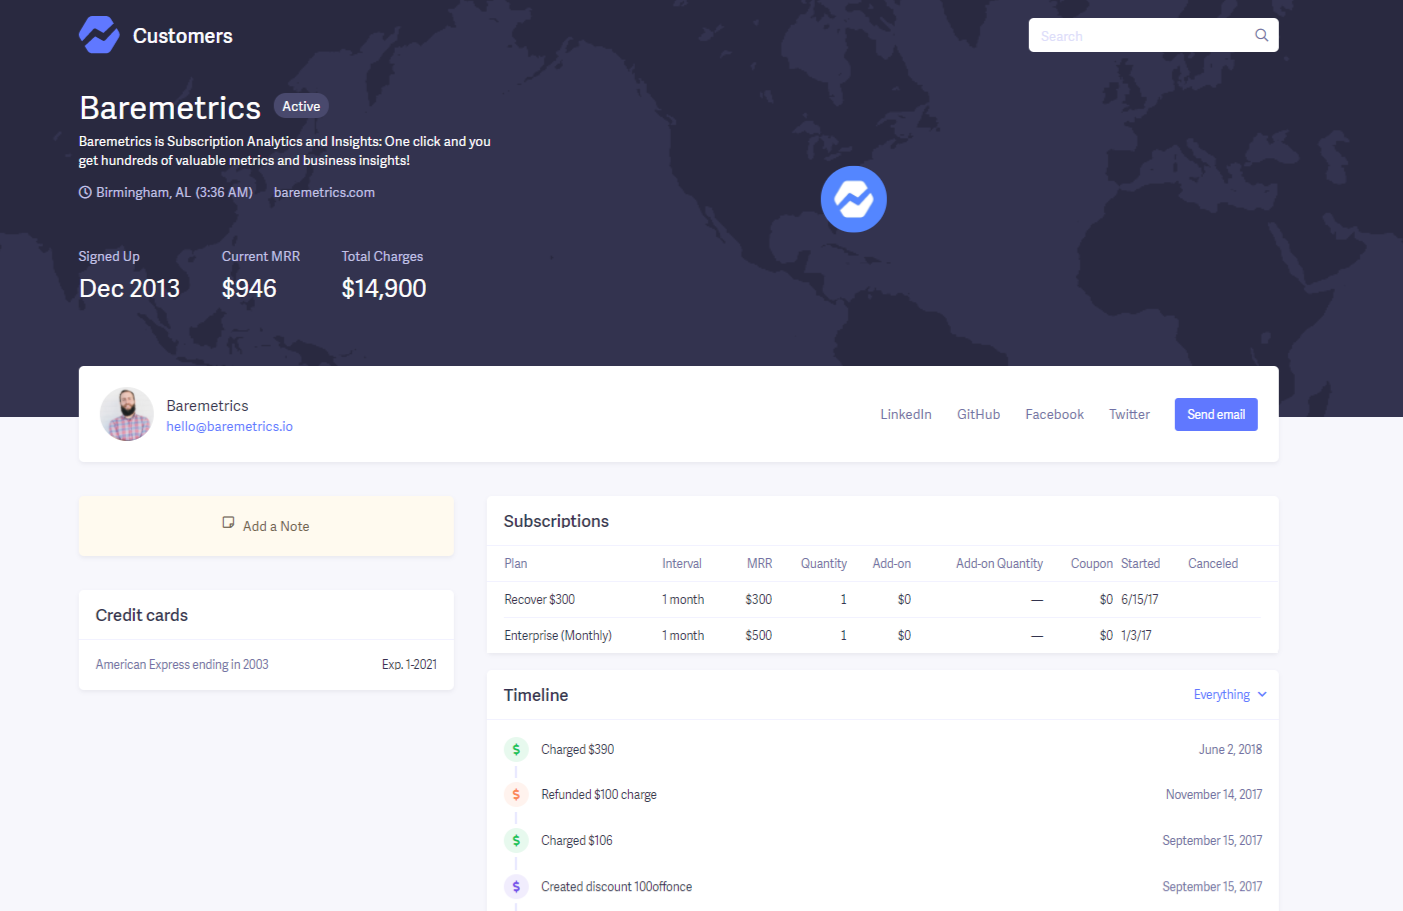
Task: Click the purple dollar icon for Created discount
Action: coord(516,886)
